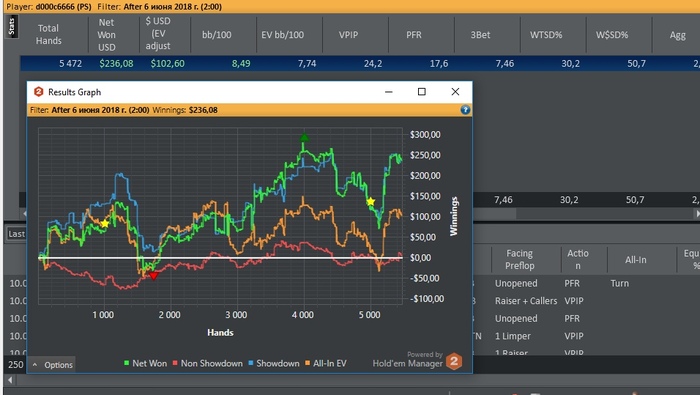Sort by PFR column header
Image resolution: width=700 pixels, height=395 pixels.
click(x=414, y=35)
